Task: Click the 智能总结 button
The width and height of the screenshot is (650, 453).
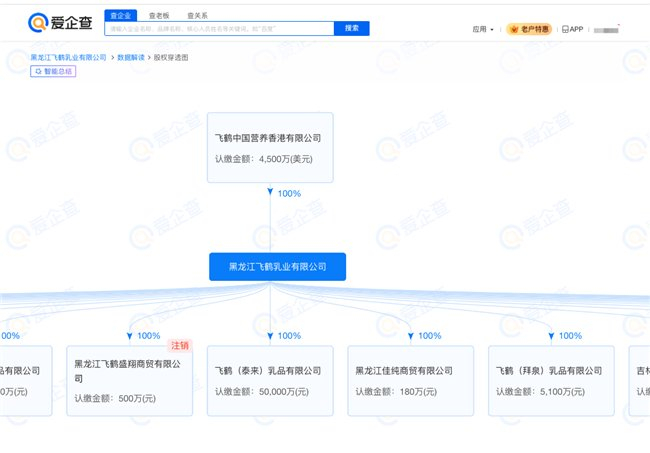Action: [x=53, y=71]
